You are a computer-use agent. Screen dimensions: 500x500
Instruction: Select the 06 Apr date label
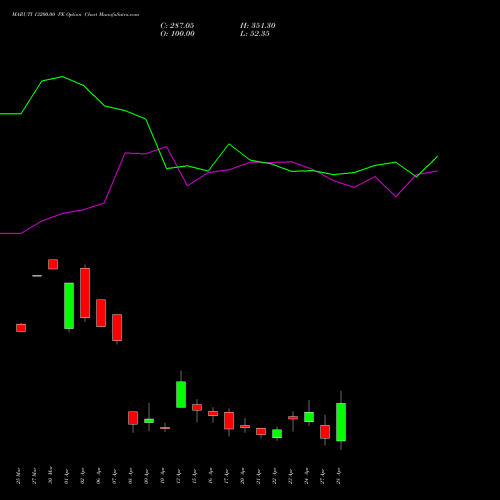(x=98, y=476)
